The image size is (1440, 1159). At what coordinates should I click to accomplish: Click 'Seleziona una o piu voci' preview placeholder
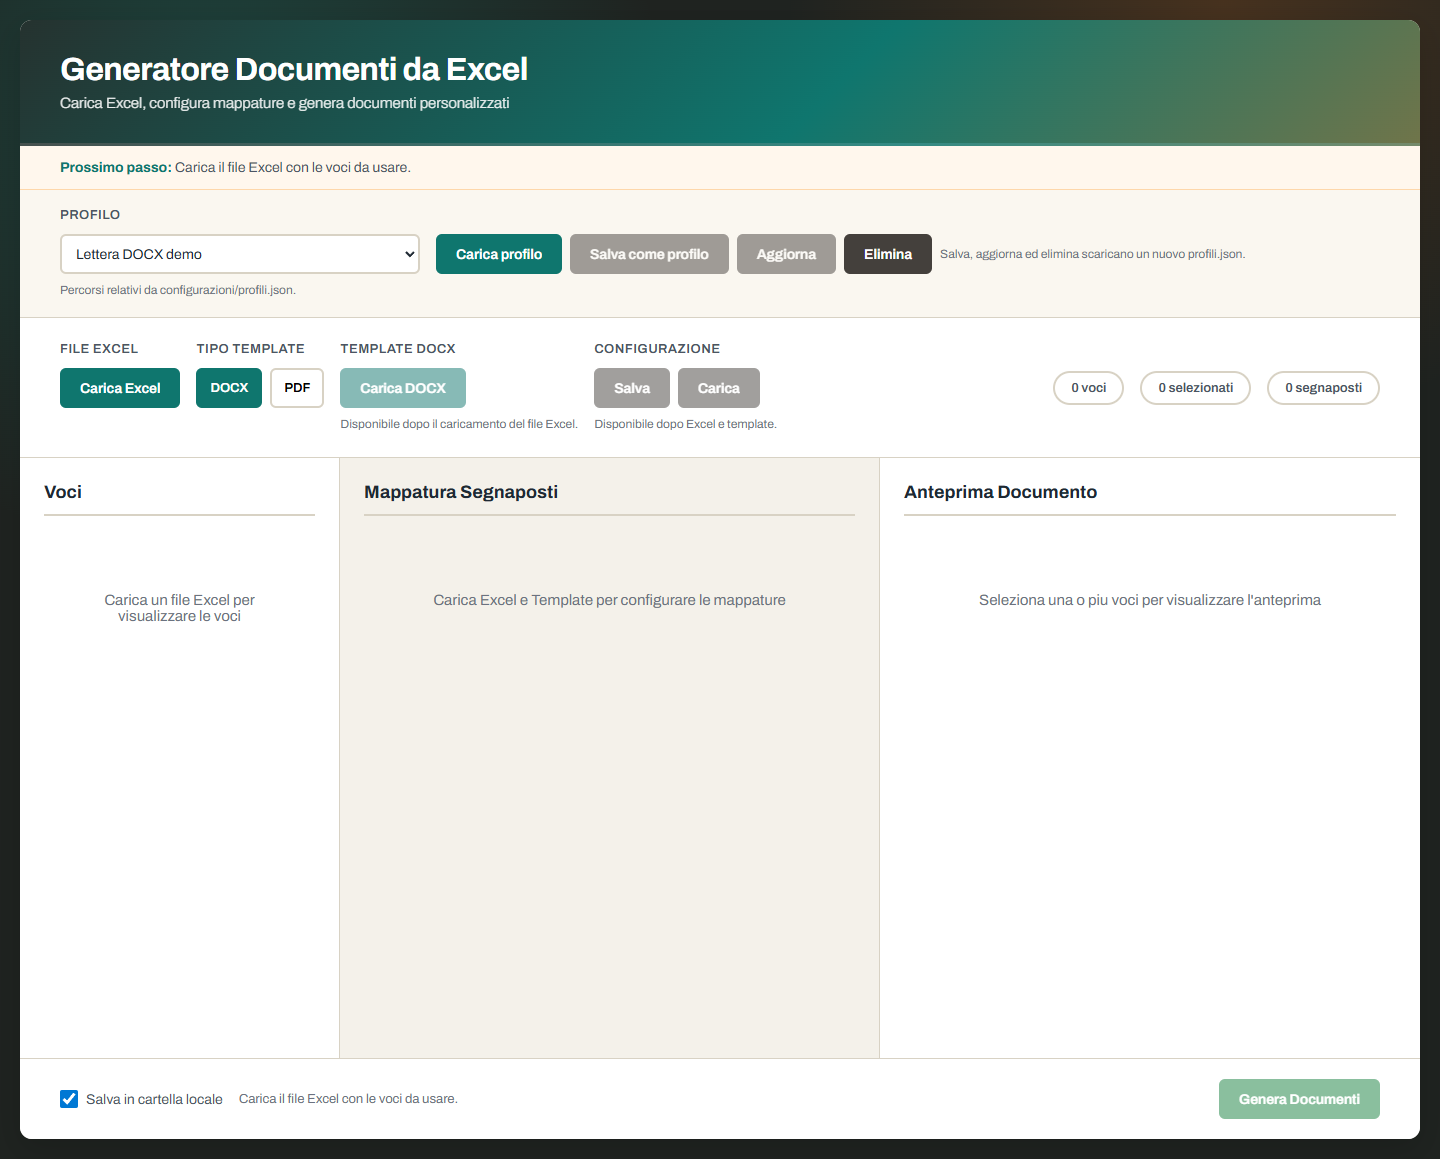pyautogui.click(x=1150, y=600)
